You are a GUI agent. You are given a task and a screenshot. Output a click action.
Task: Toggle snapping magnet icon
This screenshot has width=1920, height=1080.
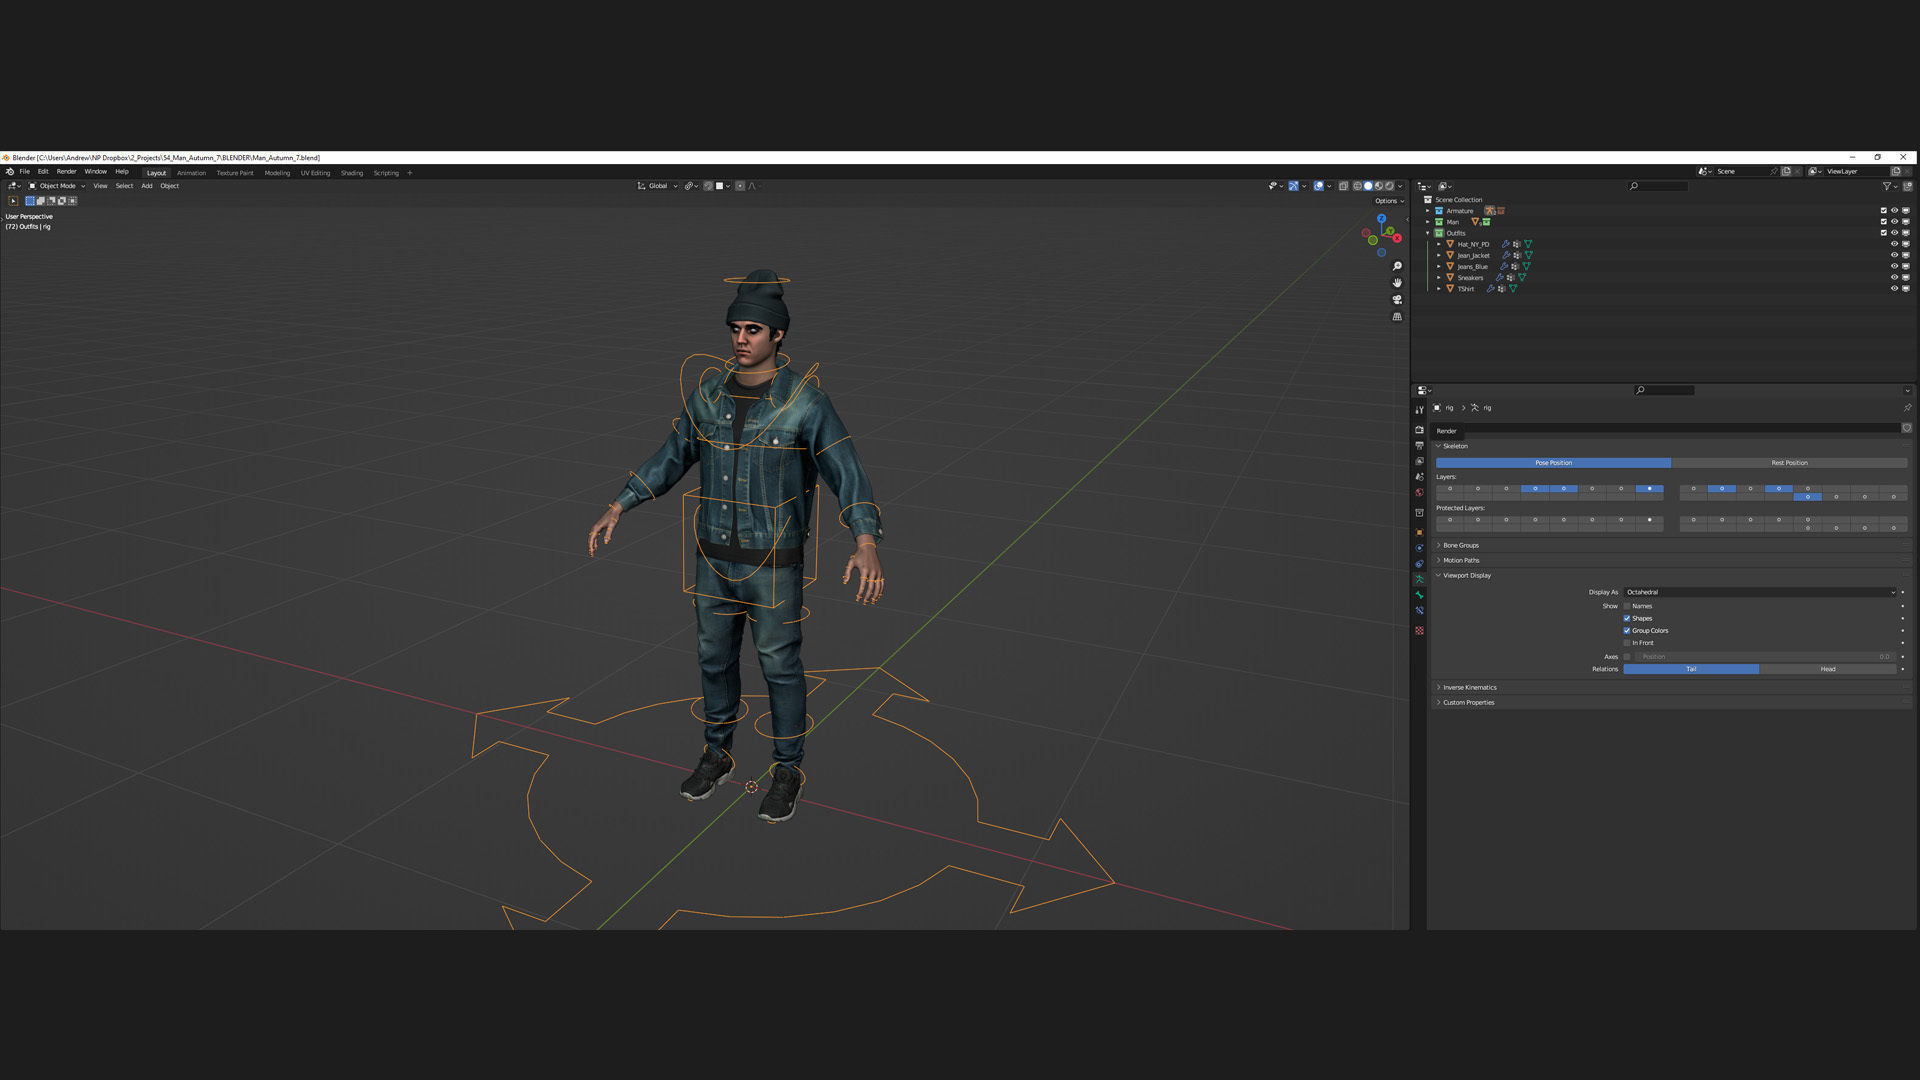coord(708,186)
